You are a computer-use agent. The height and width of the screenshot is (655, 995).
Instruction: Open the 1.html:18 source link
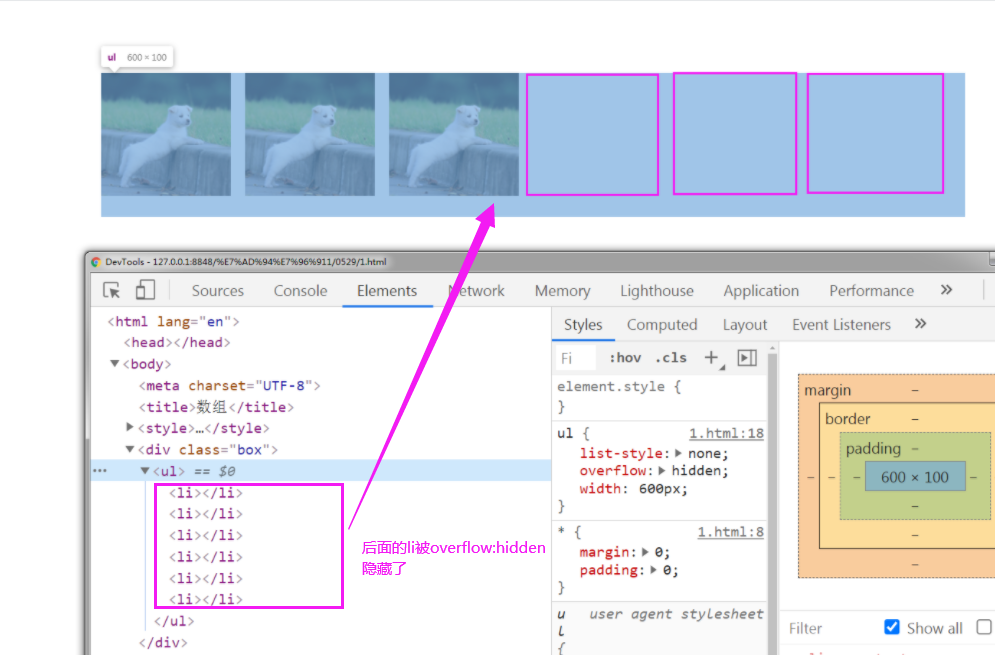(727, 433)
